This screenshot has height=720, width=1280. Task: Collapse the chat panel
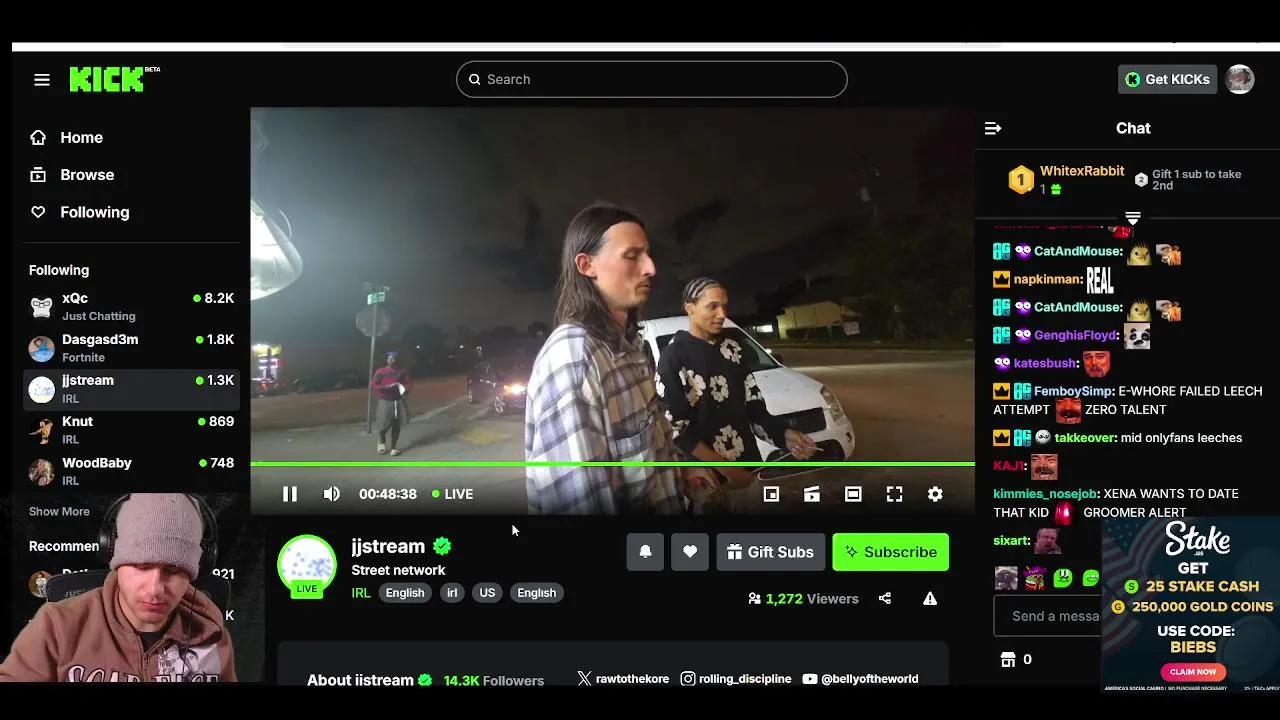tap(993, 128)
